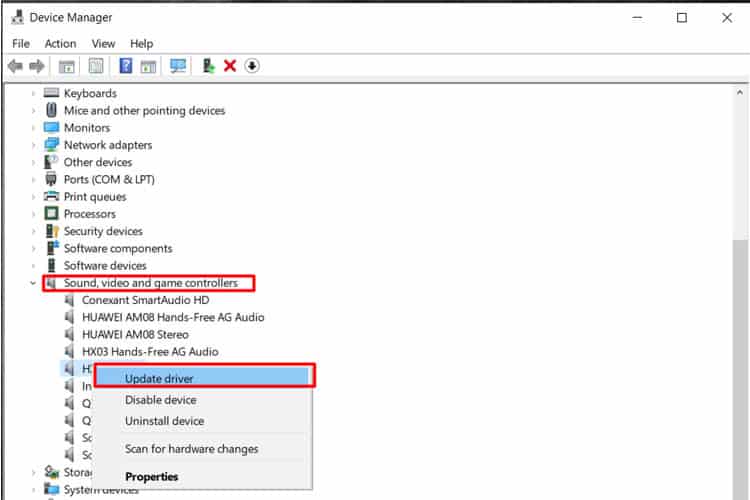The image size is (750, 500).
Task: Choose Update driver from context menu
Action: 204,378
